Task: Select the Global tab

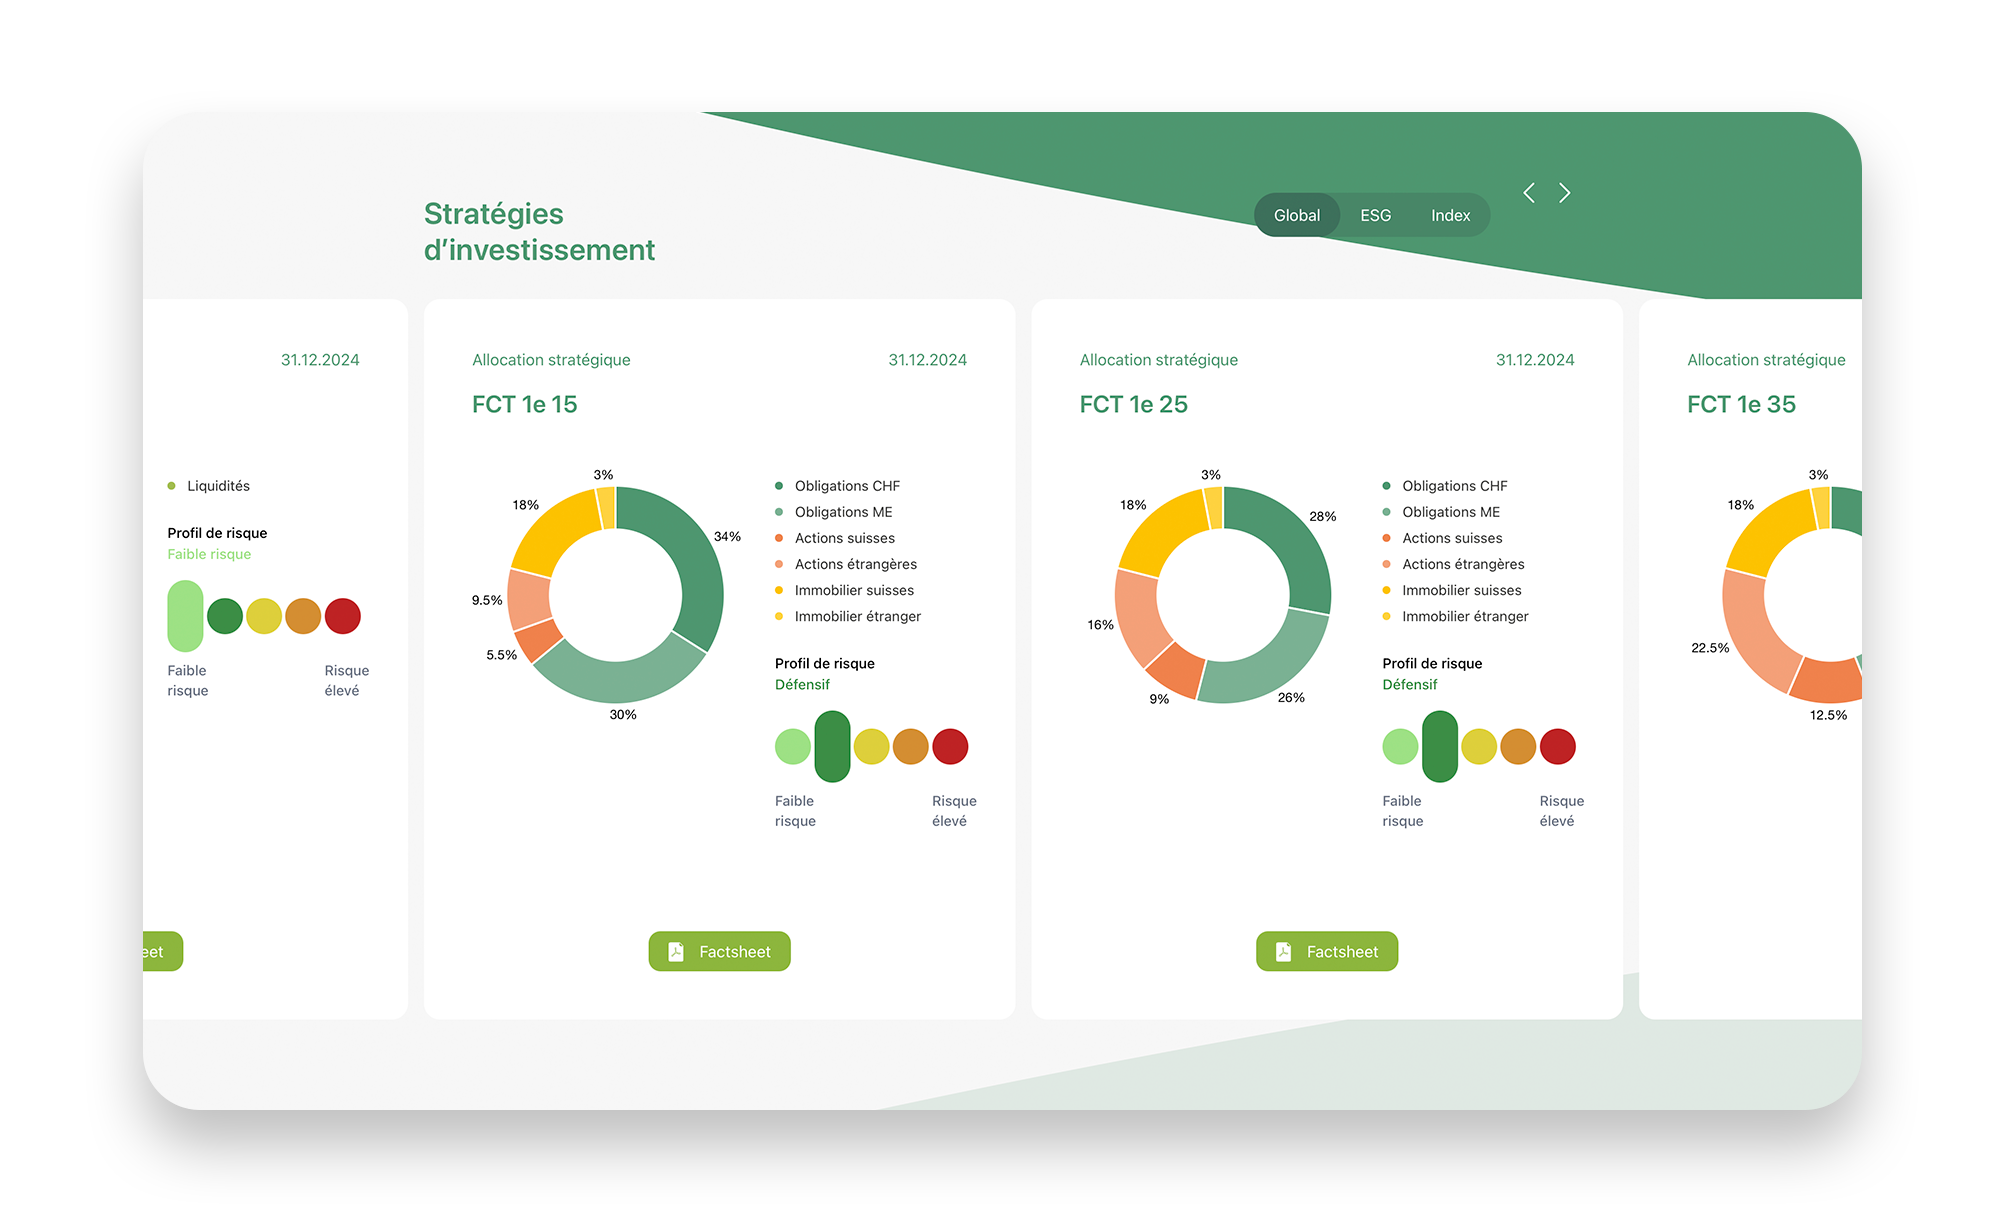Action: 1297,215
